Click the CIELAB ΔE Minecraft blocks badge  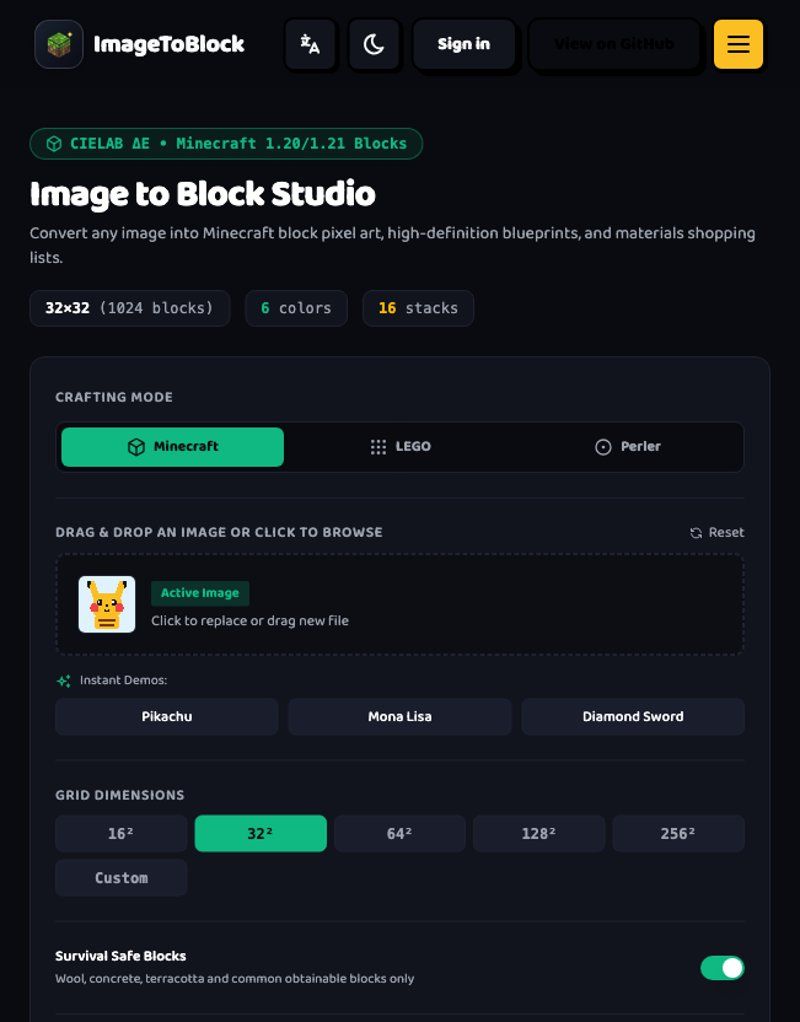[x=226, y=143]
